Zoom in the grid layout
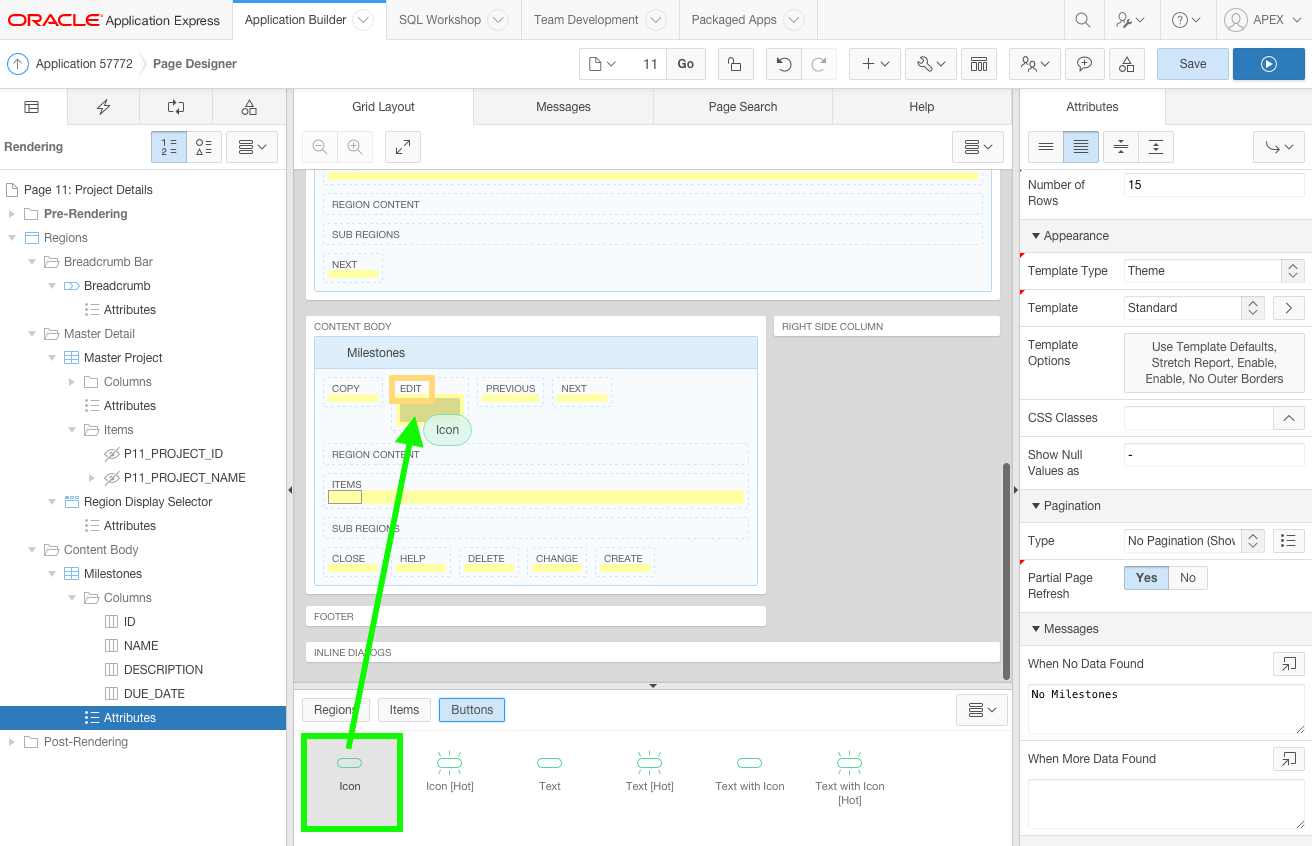 [354, 147]
